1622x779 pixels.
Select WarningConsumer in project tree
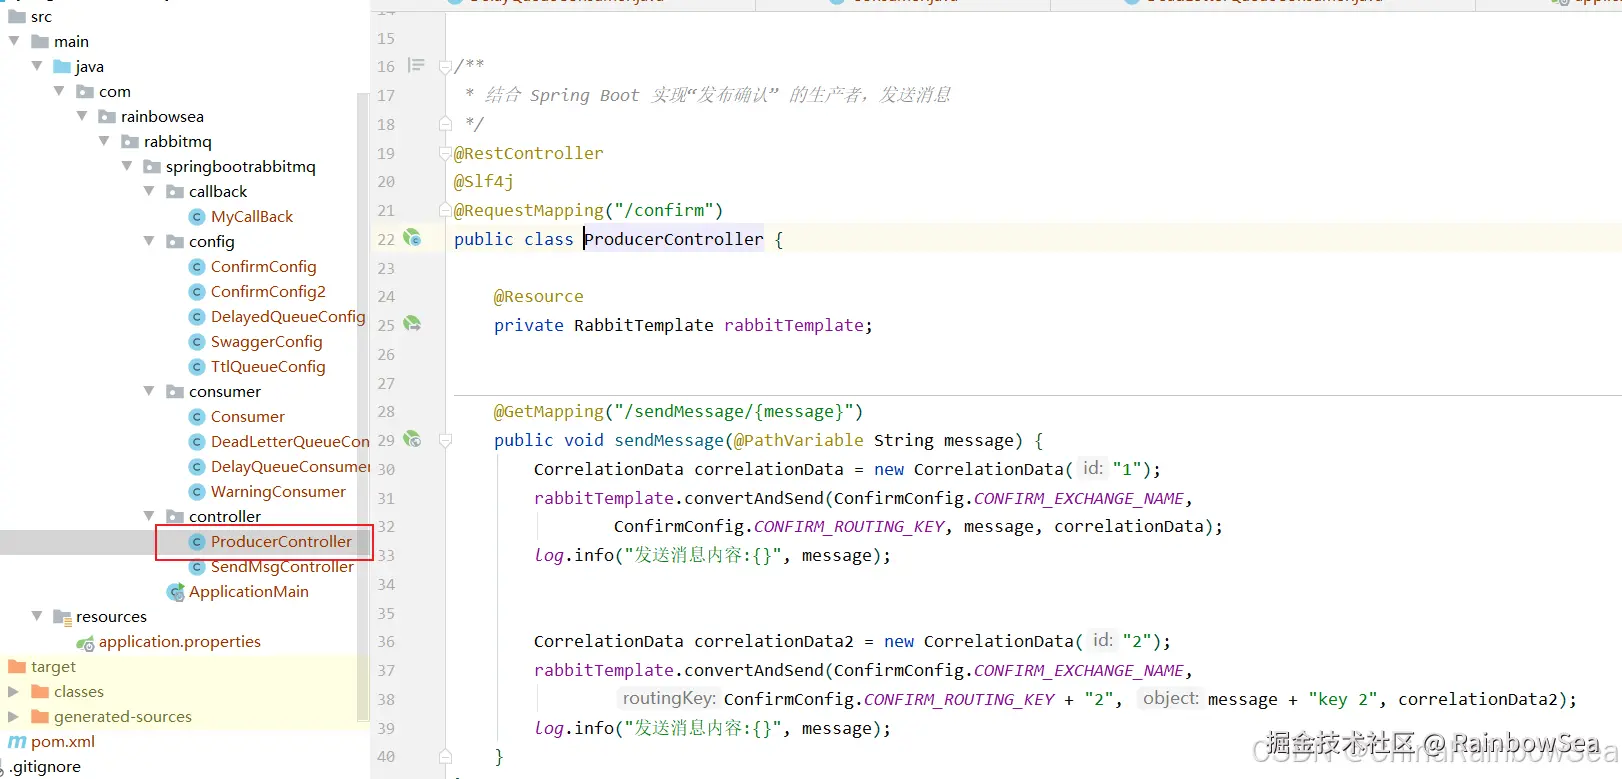(278, 492)
